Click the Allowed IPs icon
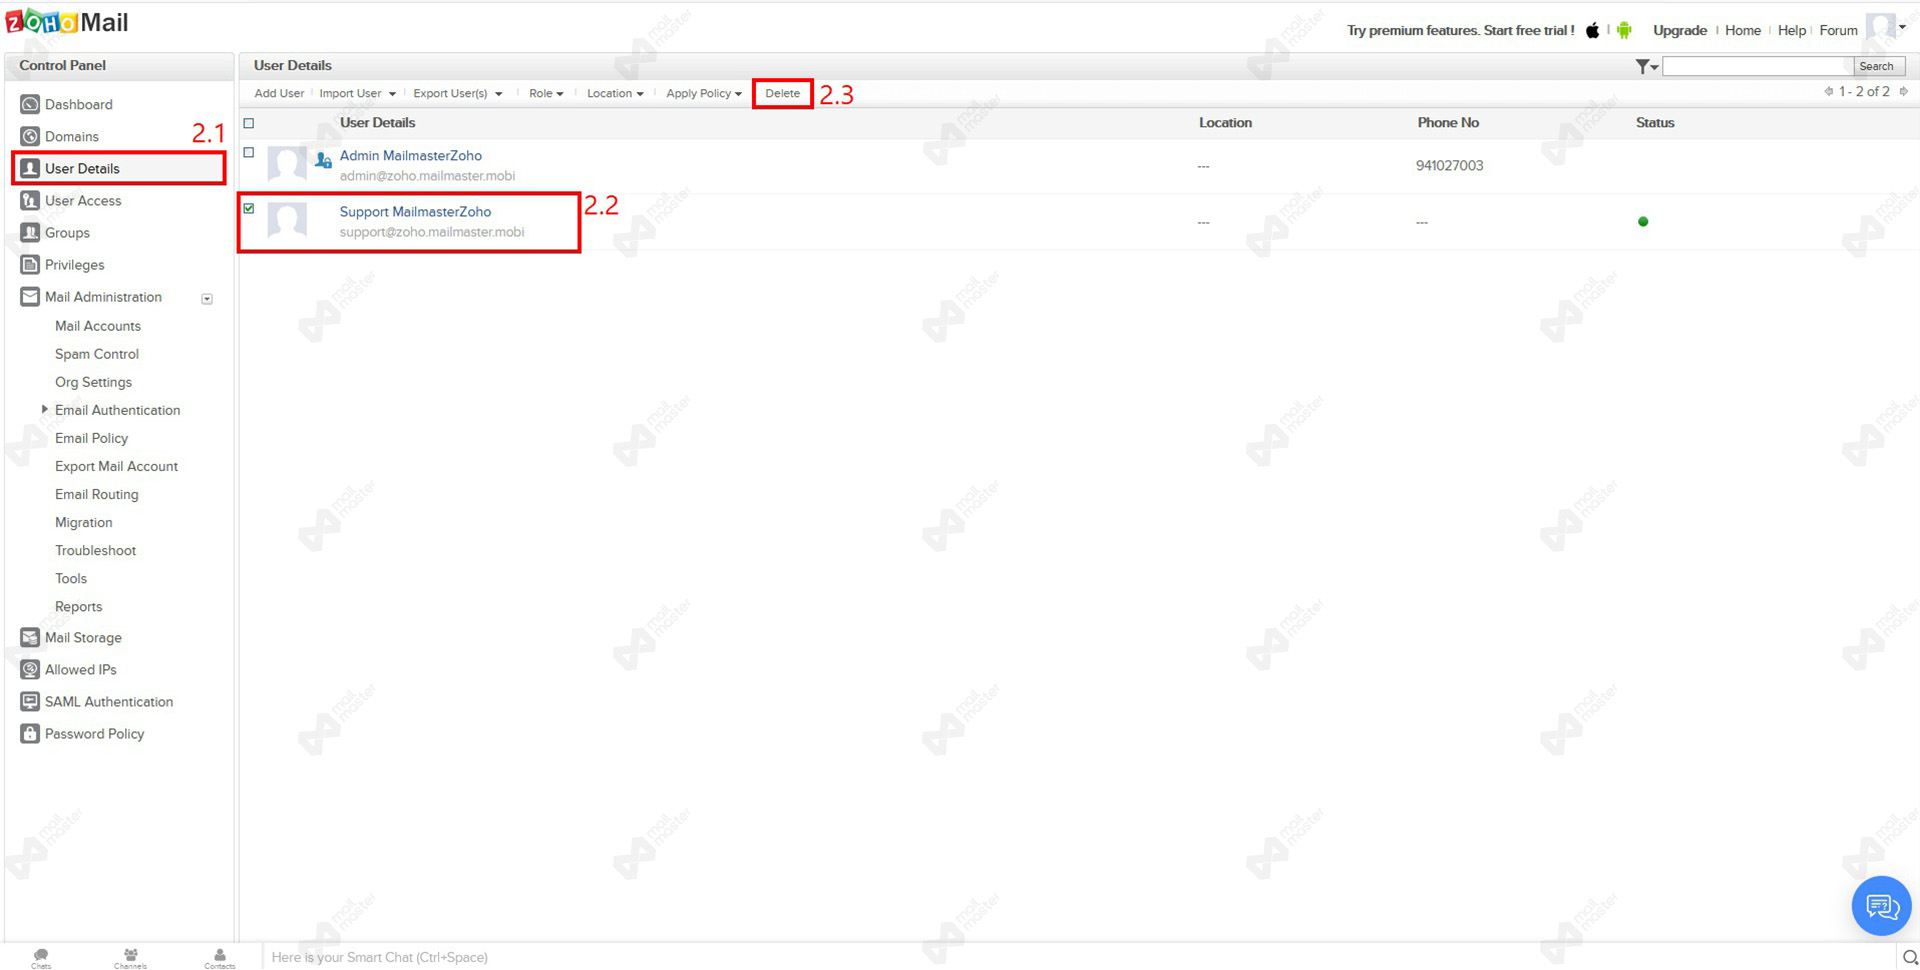This screenshot has width=1920, height=970. [30, 669]
